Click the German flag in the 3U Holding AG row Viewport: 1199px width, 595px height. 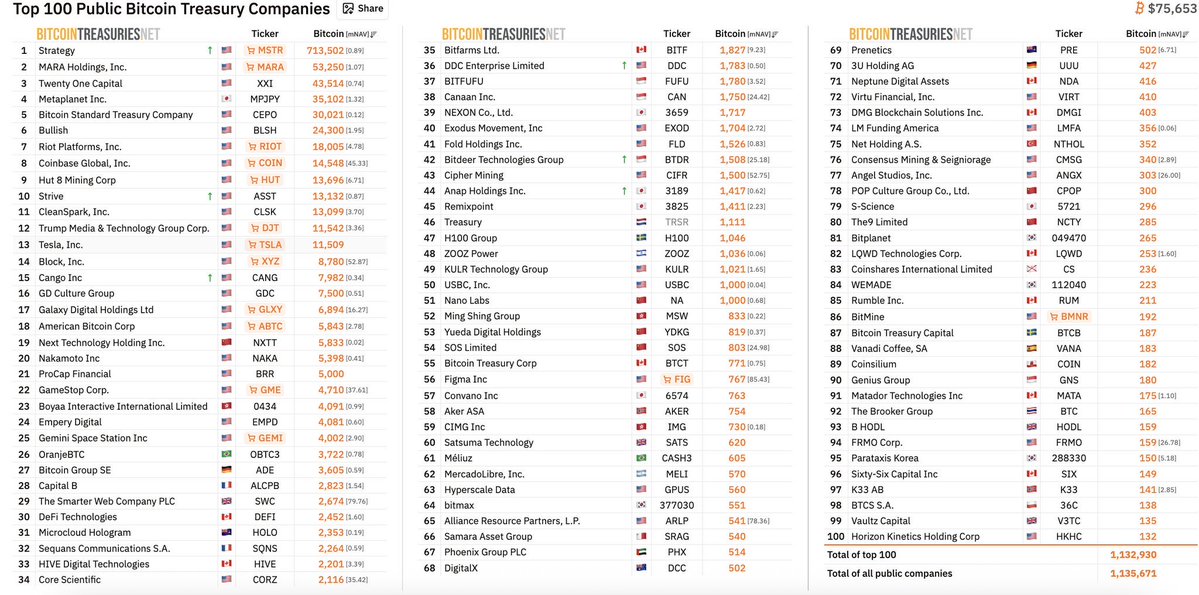click(x=1031, y=66)
